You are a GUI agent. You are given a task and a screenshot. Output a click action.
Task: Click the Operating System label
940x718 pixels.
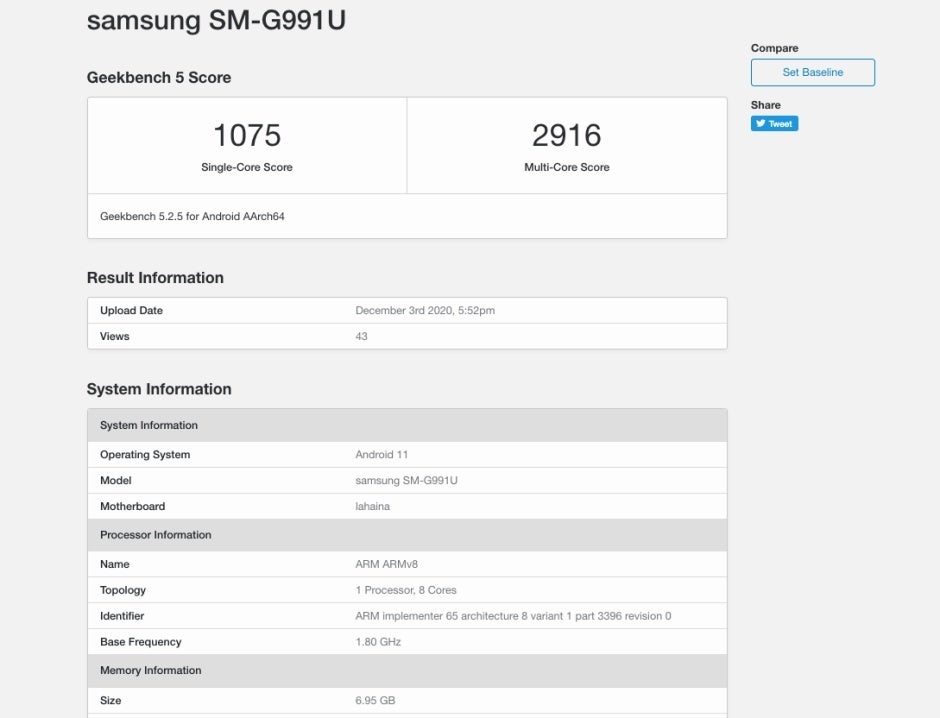click(145, 454)
